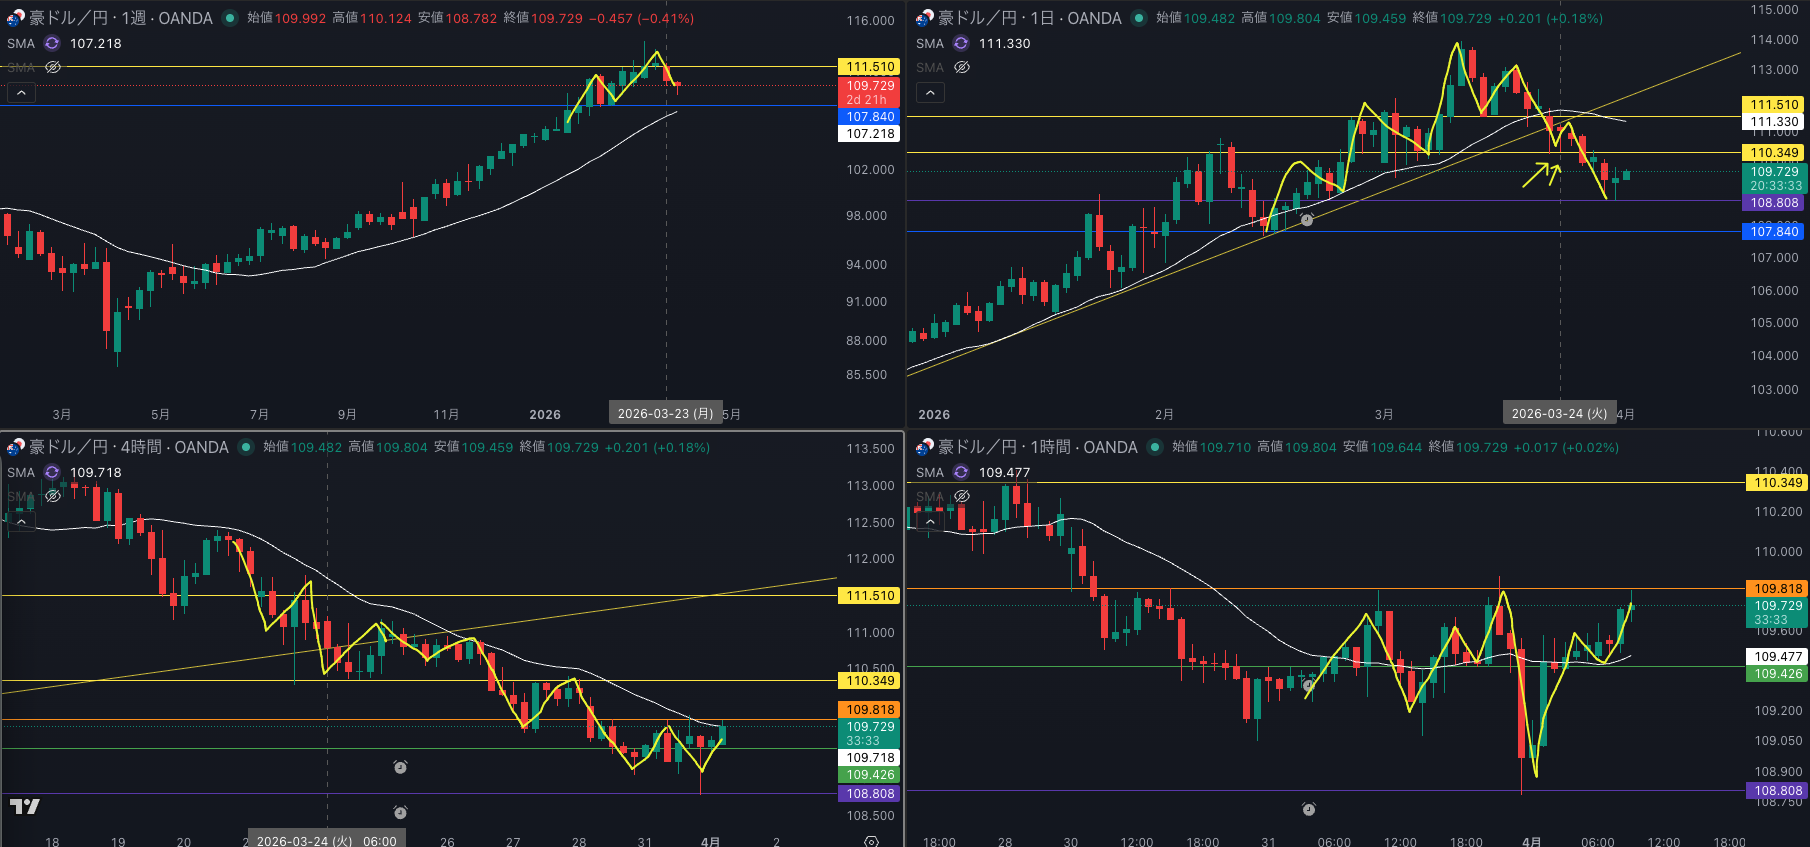This screenshot has height=847, width=1810.
Task: Collapse the indicator legend on the 1-hour chart
Action: [930, 521]
